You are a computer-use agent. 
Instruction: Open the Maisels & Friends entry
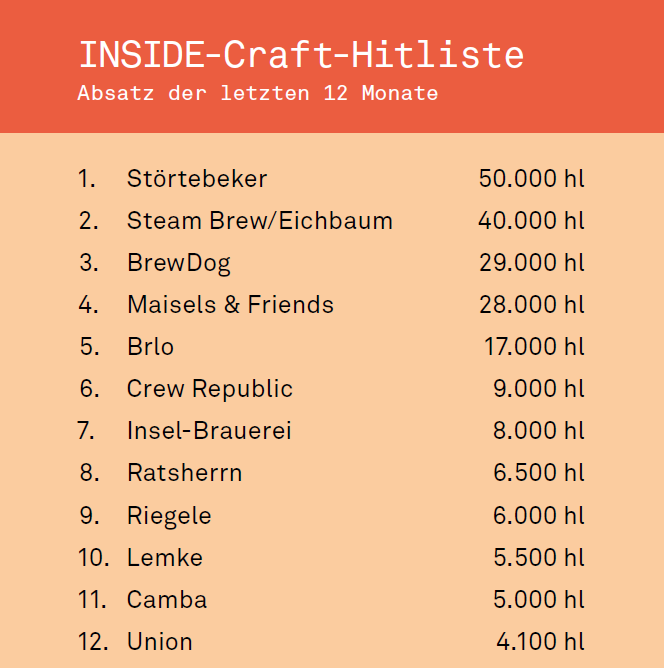(230, 305)
